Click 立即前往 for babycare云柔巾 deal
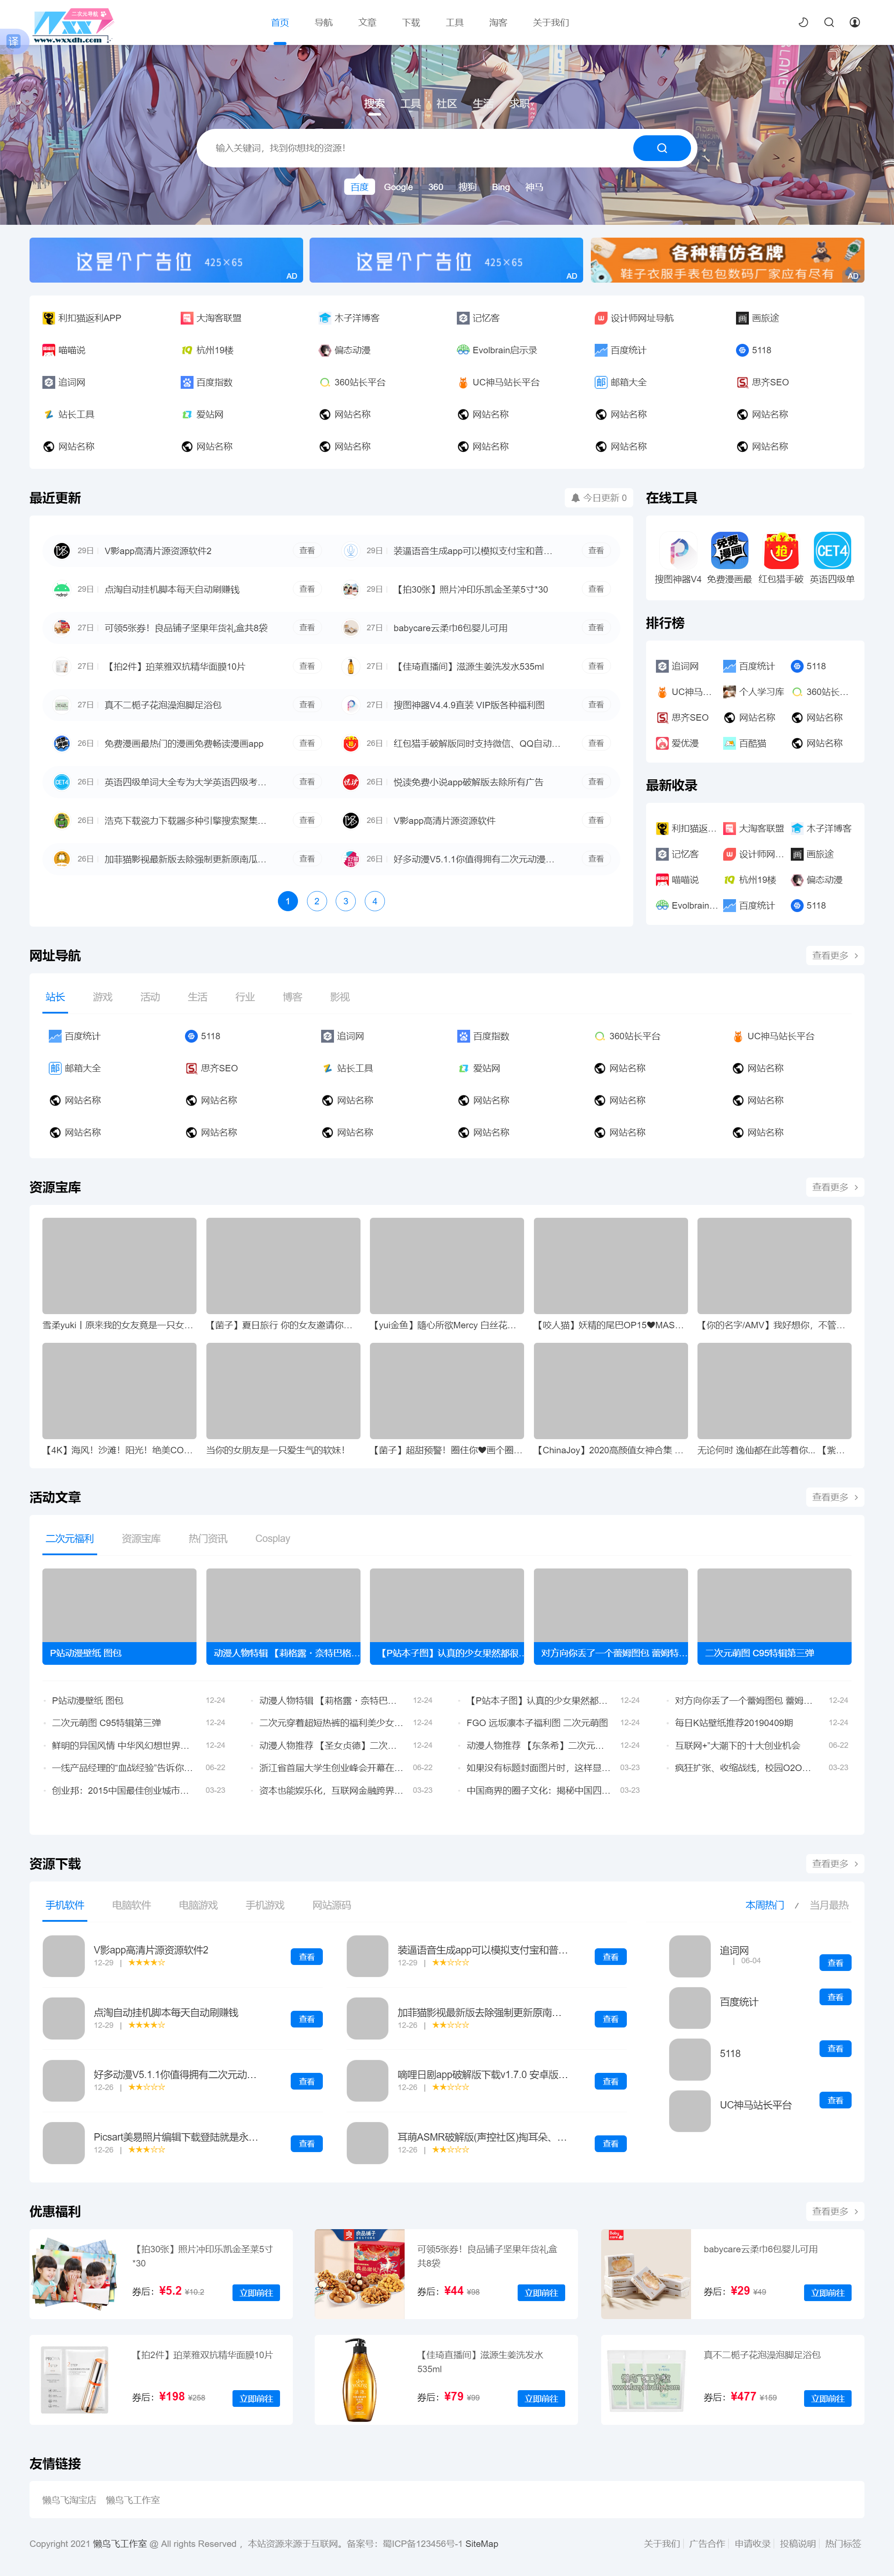The width and height of the screenshot is (894, 2576). (x=828, y=2292)
